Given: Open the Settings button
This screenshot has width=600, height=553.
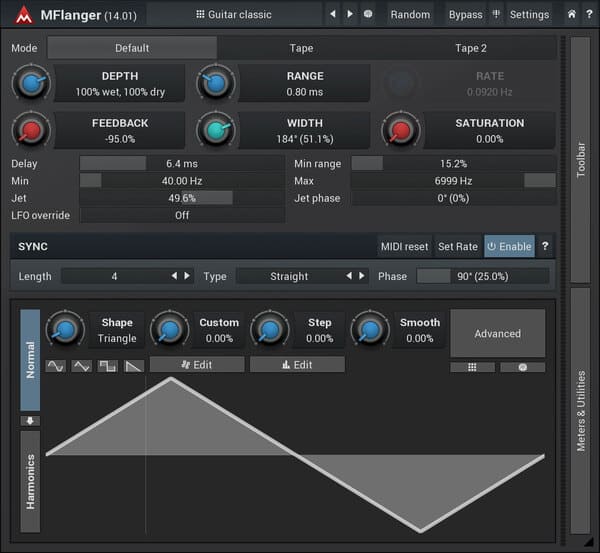Looking at the screenshot, I should (x=529, y=15).
